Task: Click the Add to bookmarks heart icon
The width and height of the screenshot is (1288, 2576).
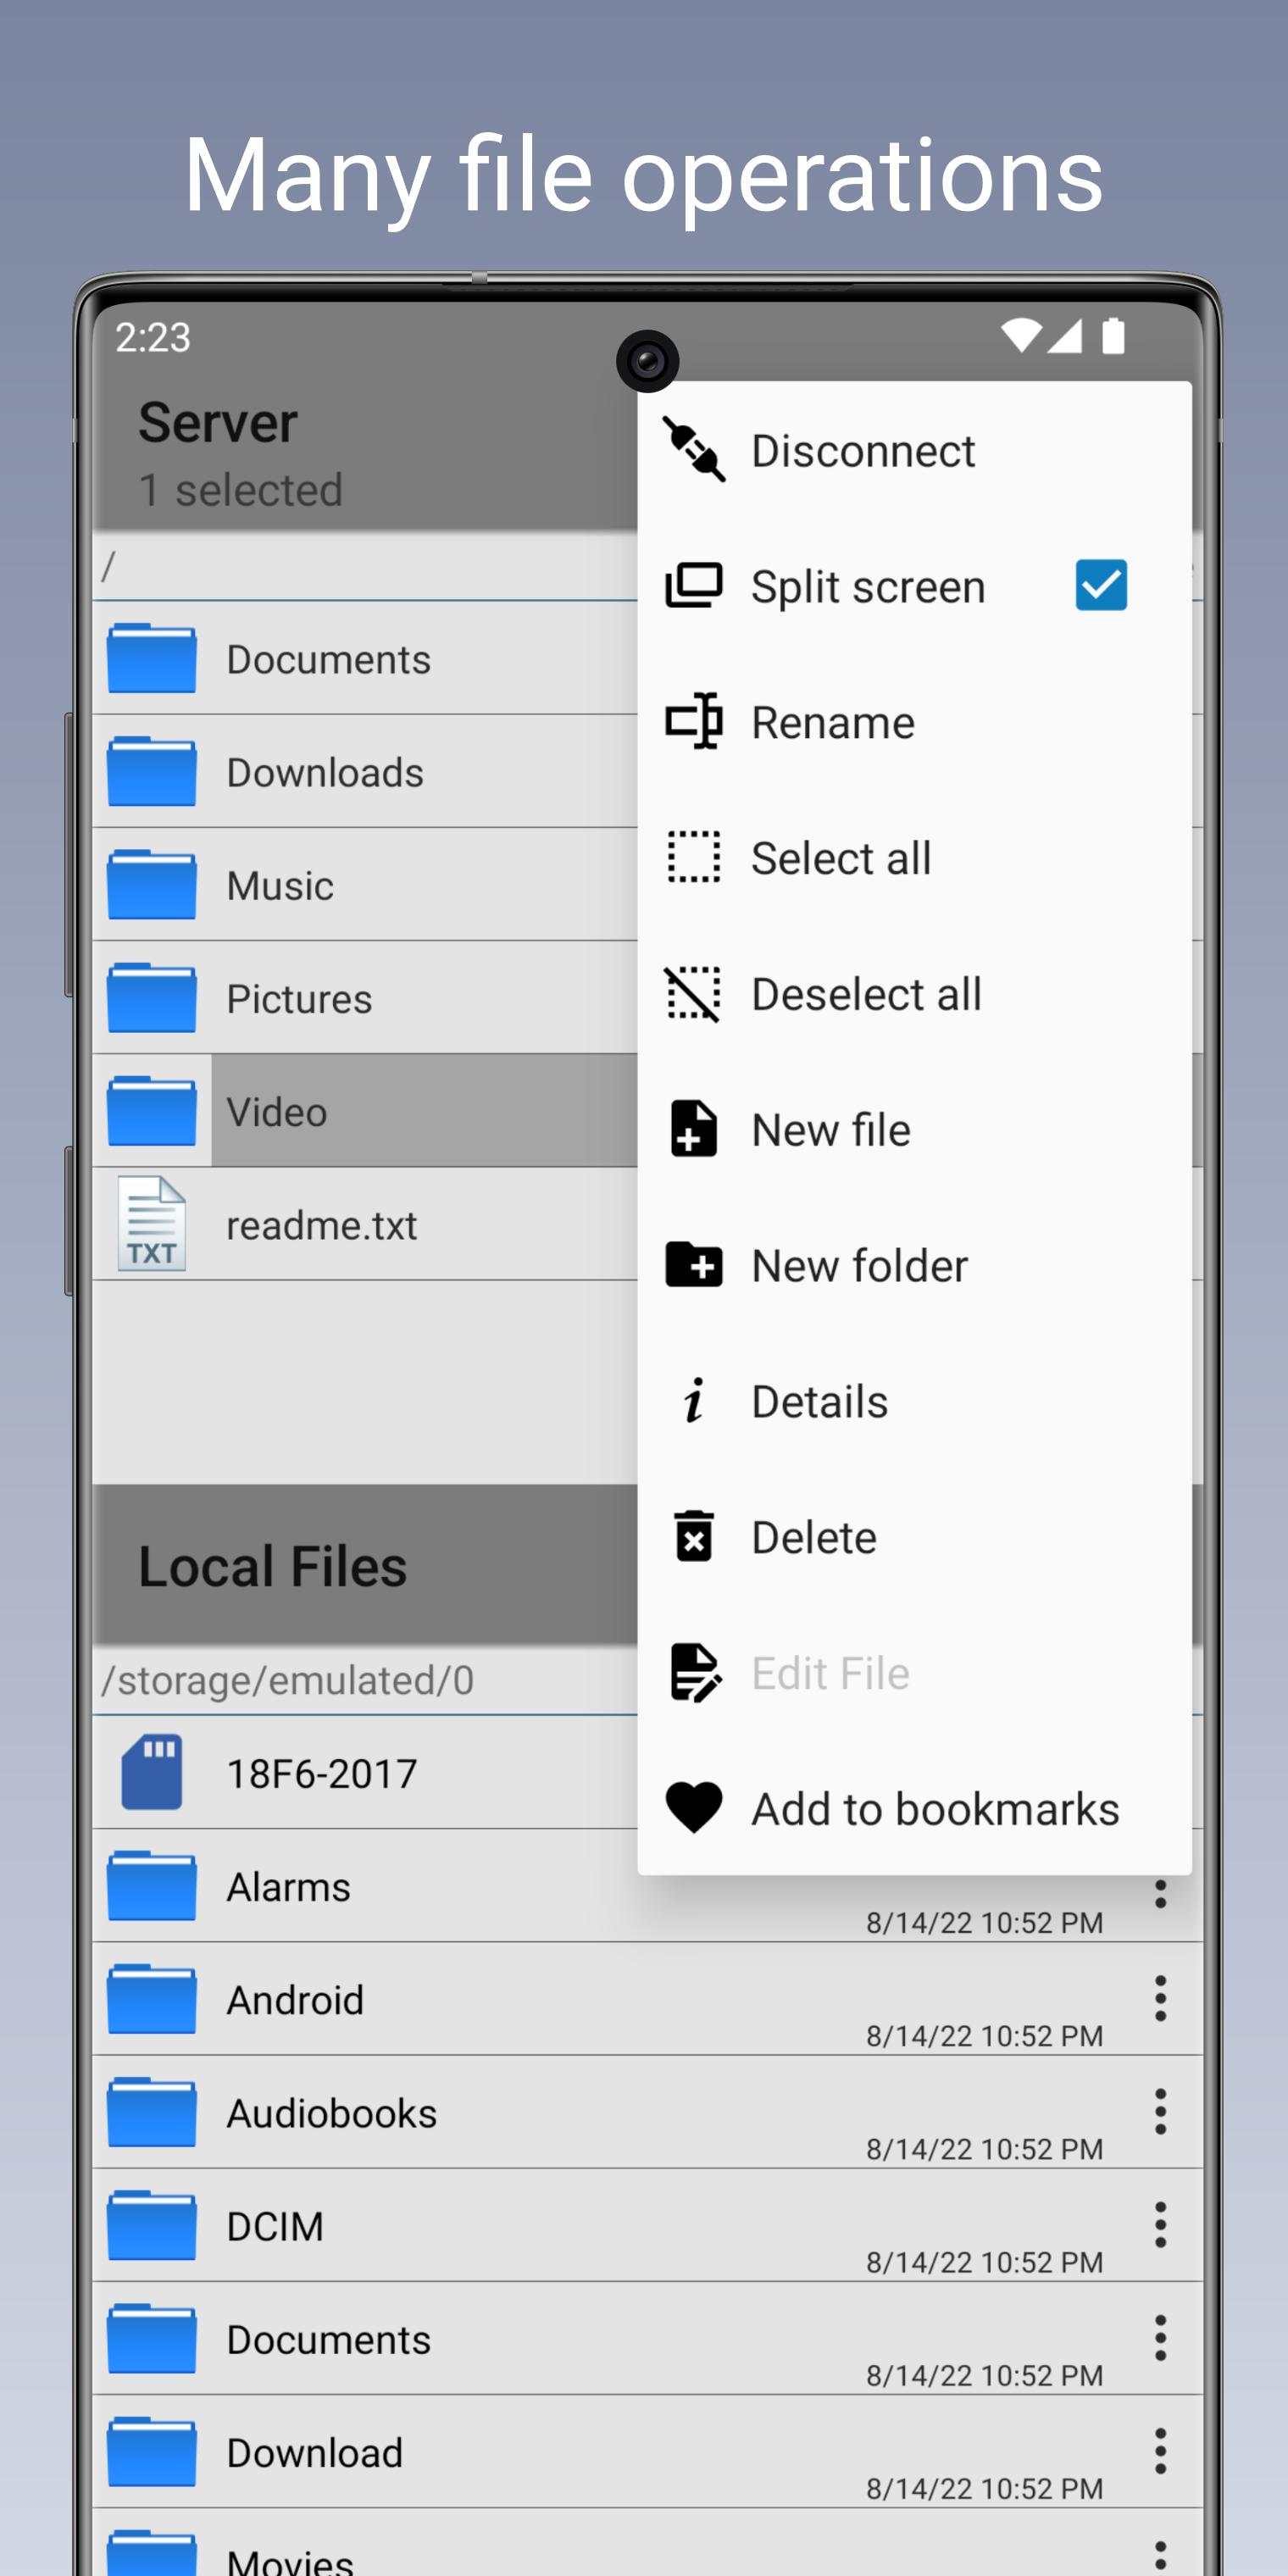Action: 693,1808
